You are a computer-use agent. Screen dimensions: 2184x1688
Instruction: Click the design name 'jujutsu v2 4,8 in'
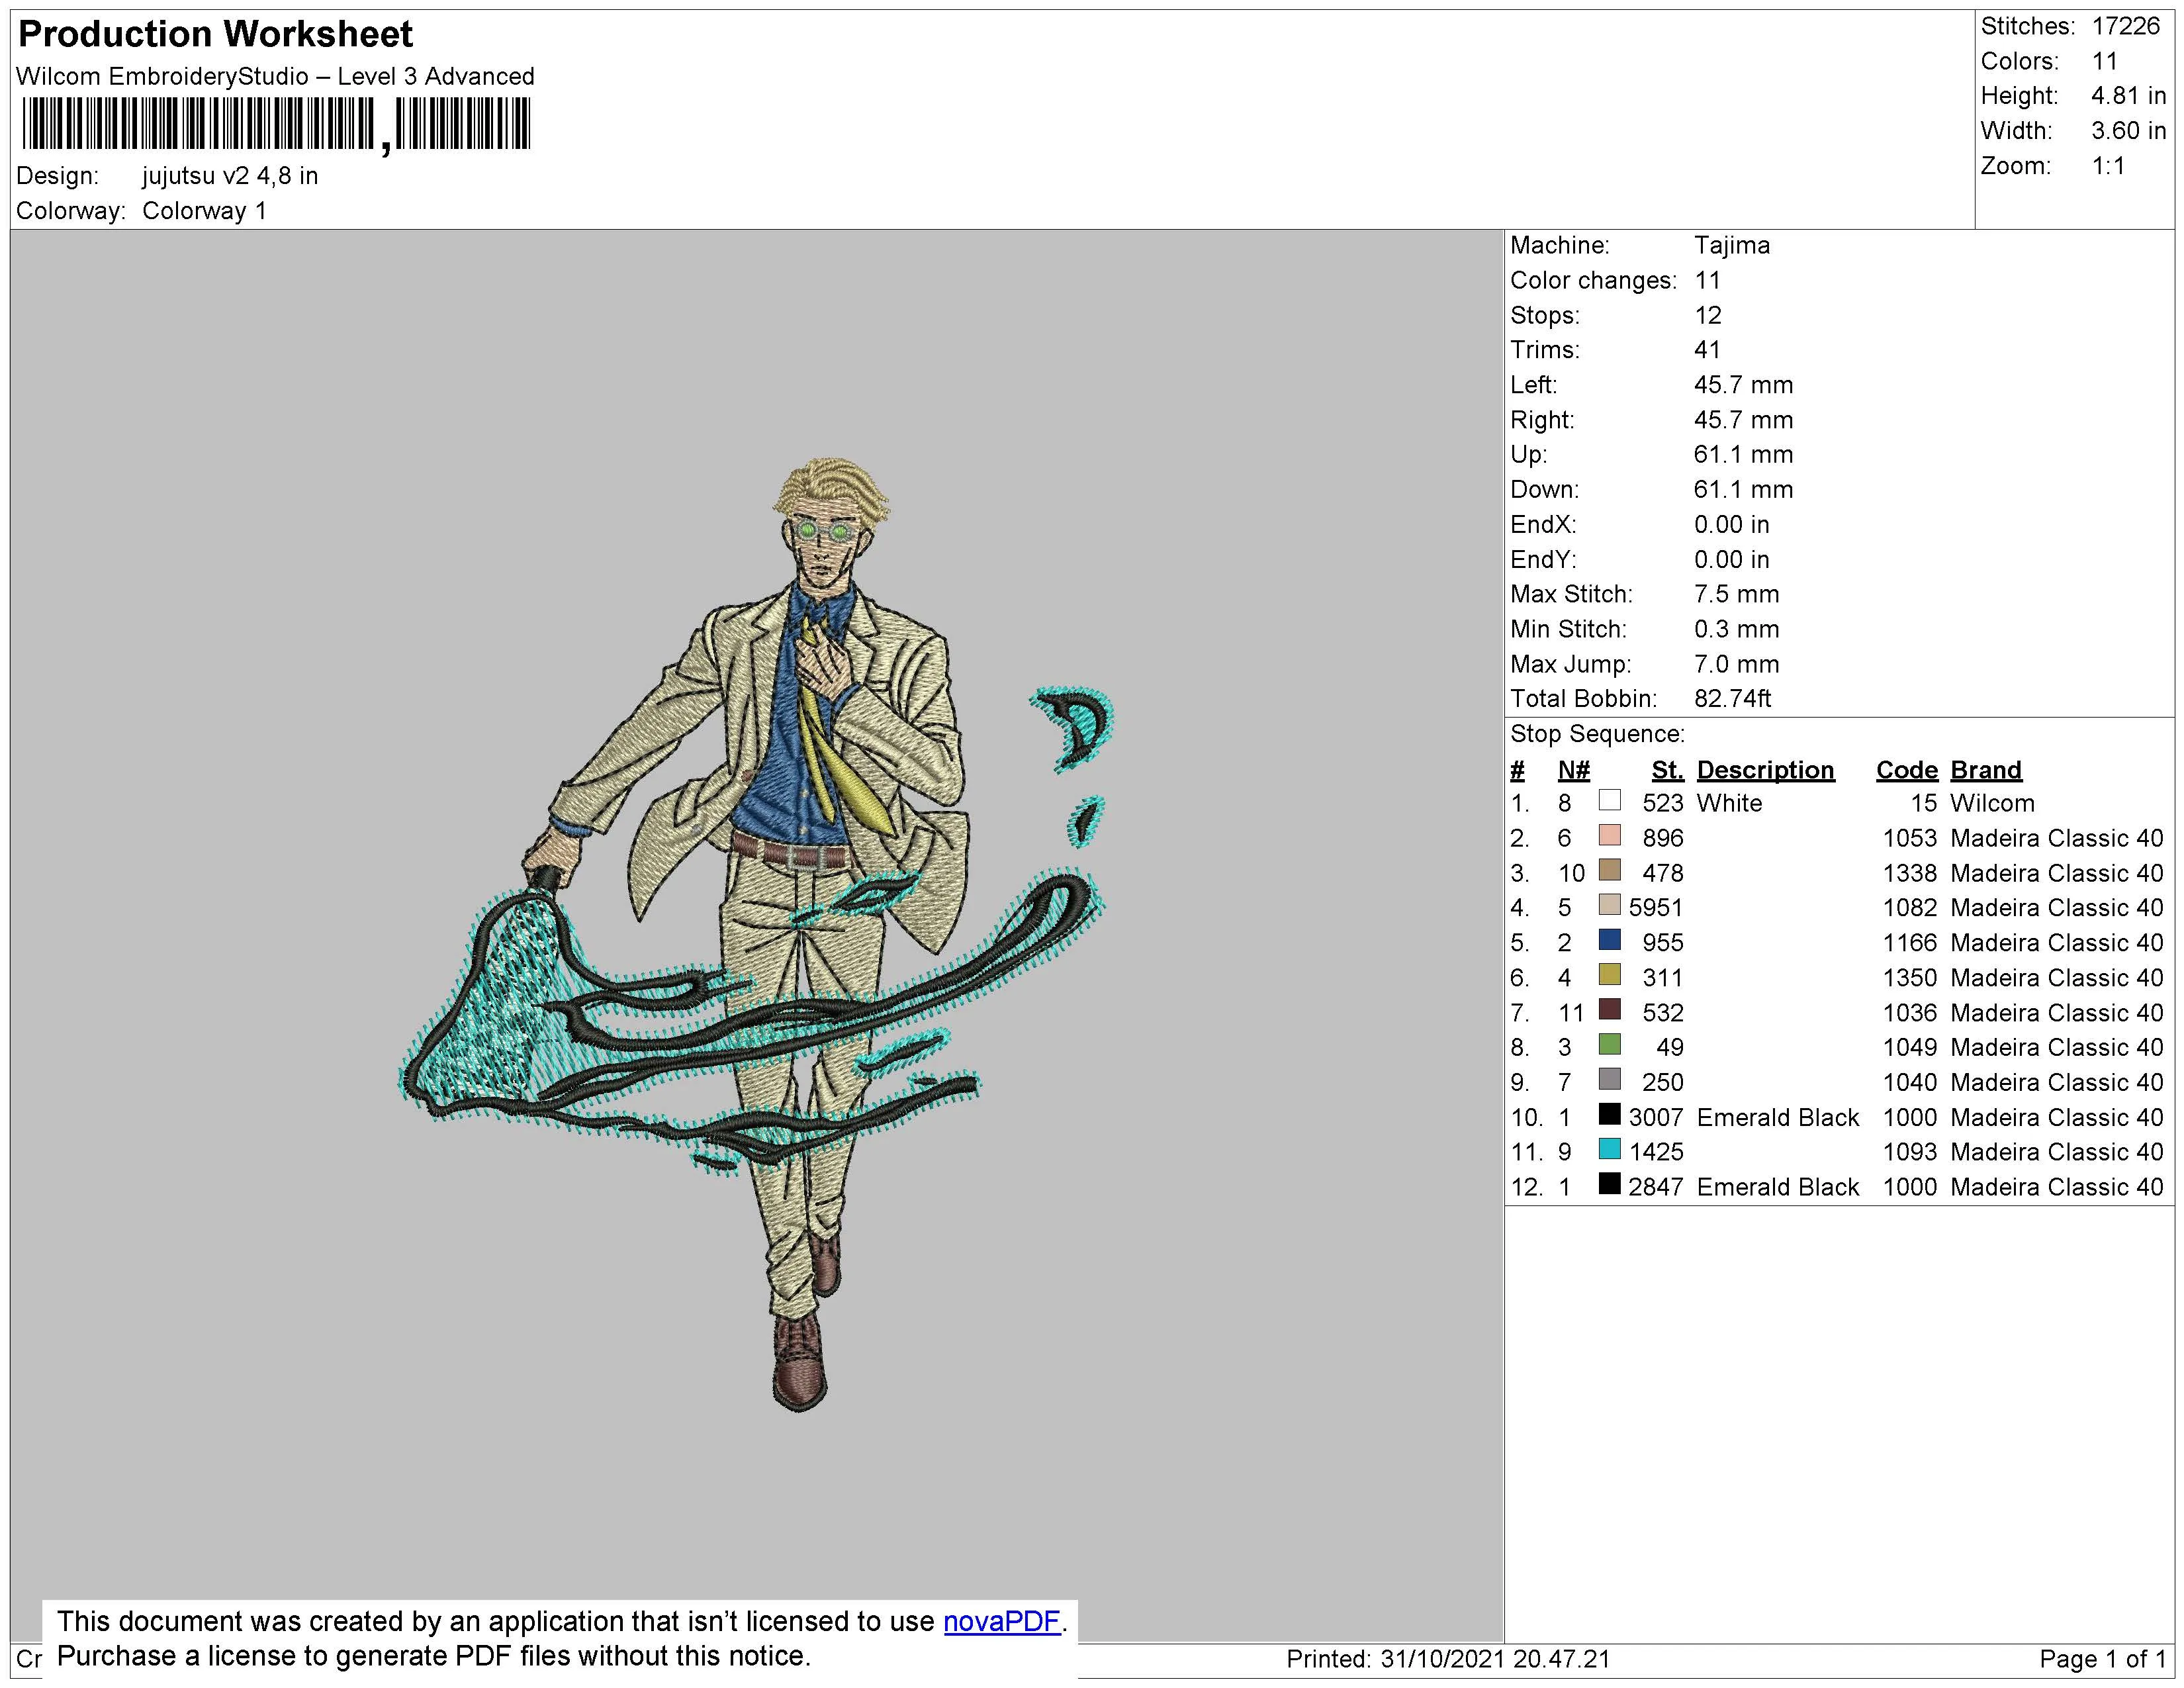(230, 176)
